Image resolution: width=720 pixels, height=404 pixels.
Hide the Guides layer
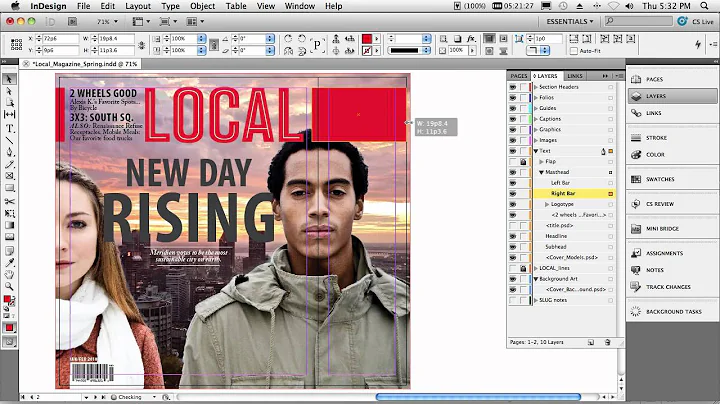tap(512, 108)
